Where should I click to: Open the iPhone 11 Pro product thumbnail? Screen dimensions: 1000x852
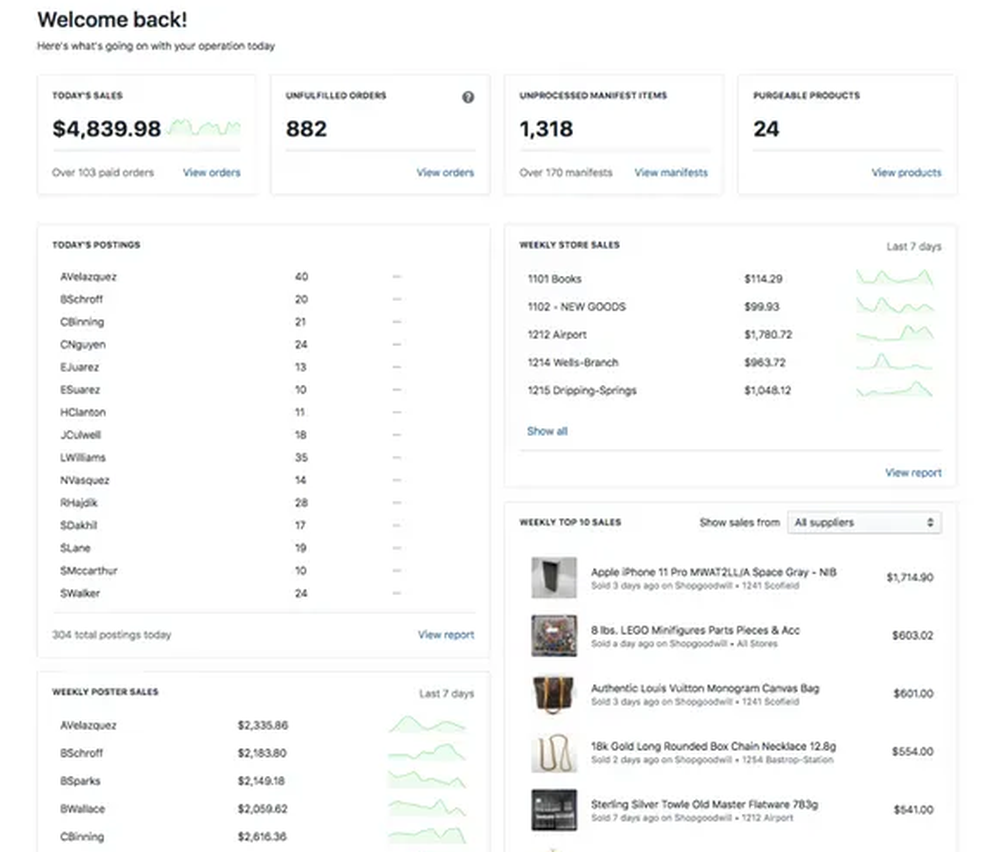(x=554, y=577)
